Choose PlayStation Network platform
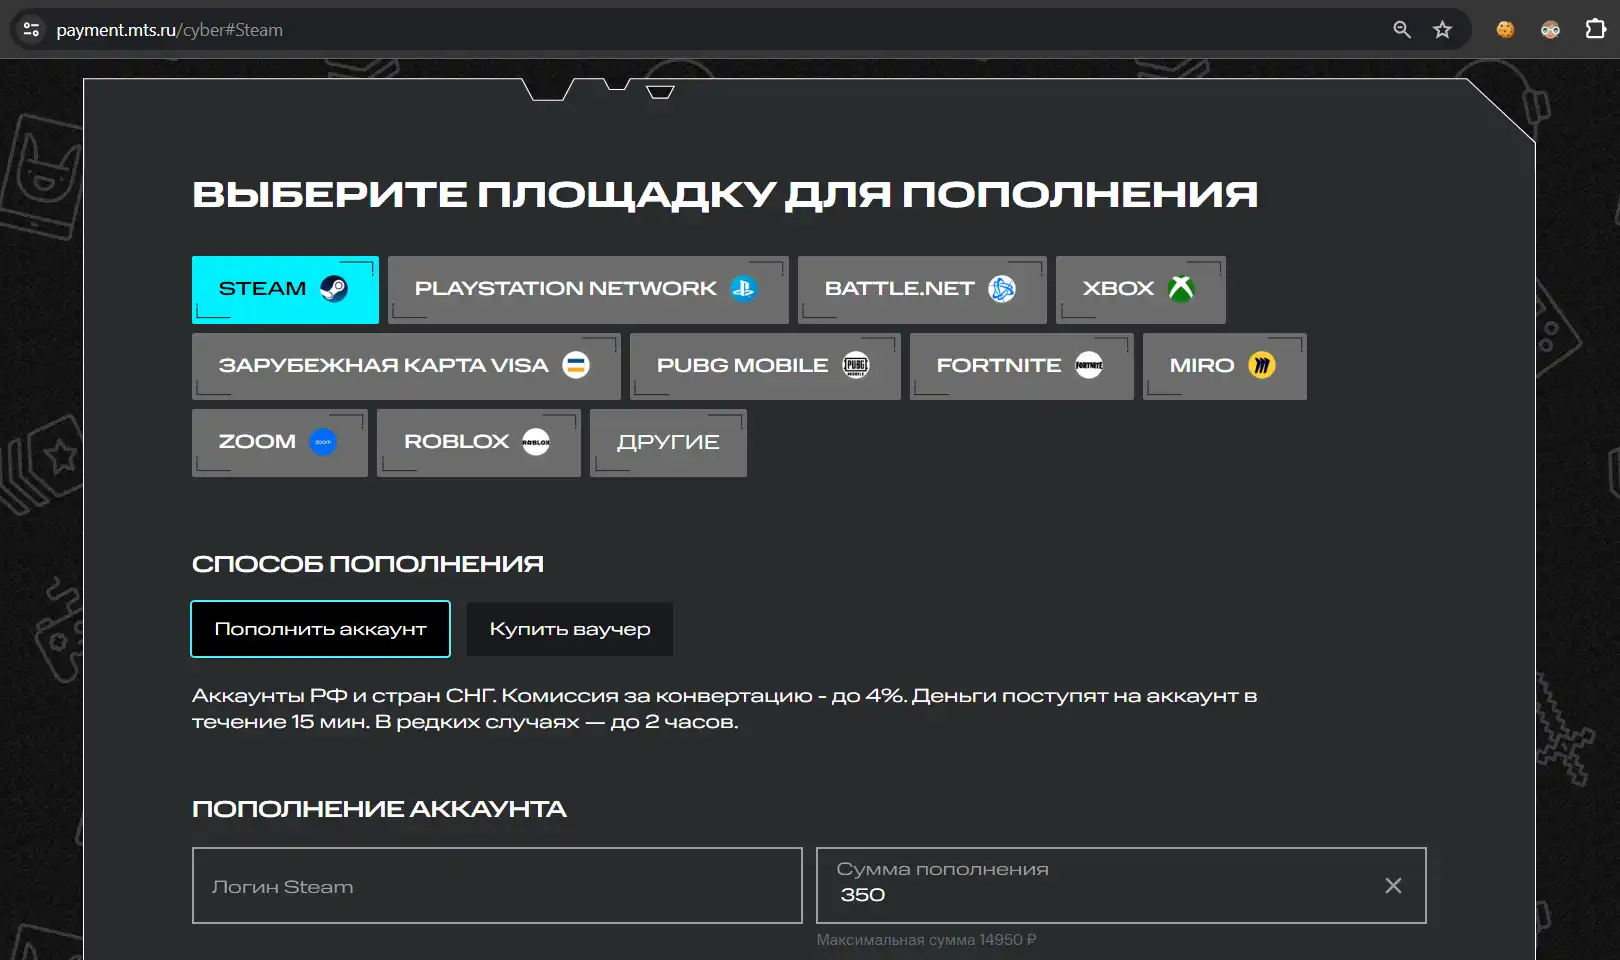The height and width of the screenshot is (960, 1620). [587, 290]
